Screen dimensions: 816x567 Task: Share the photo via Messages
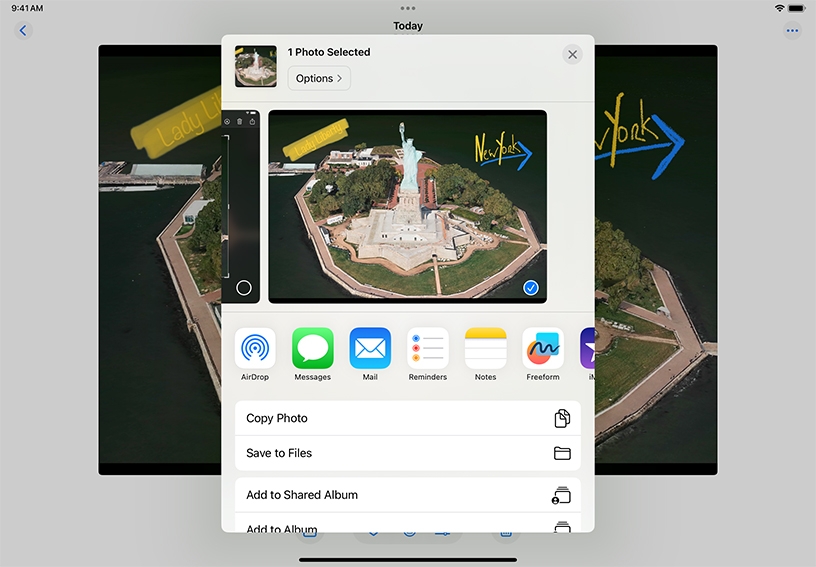click(x=313, y=349)
